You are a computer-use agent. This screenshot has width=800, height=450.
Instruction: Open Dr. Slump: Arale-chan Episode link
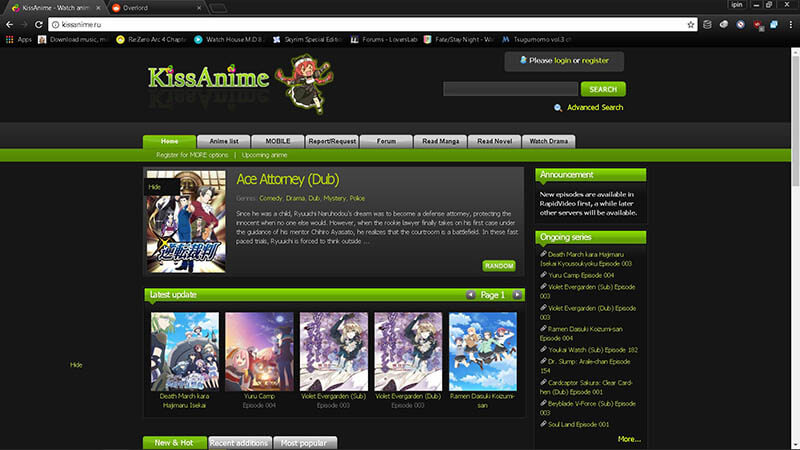585,366
